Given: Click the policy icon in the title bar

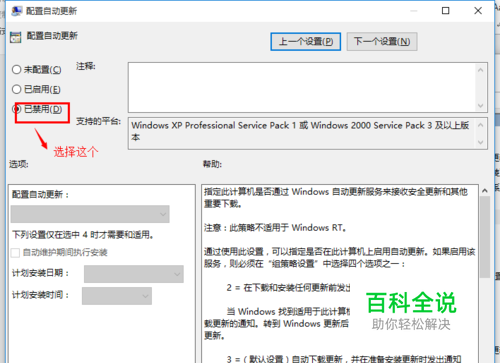Looking at the screenshot, I should [16, 11].
